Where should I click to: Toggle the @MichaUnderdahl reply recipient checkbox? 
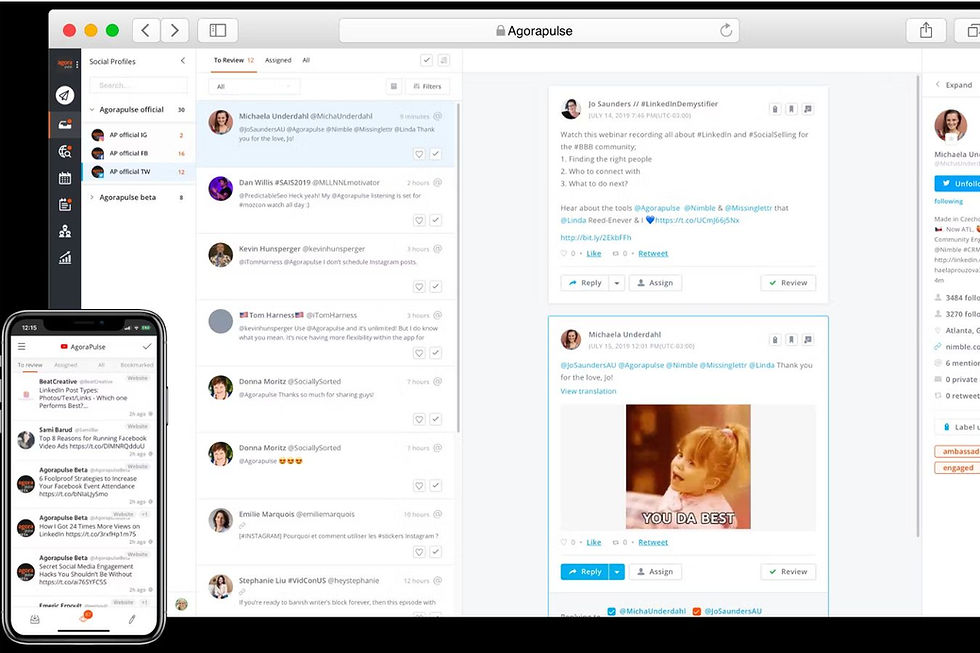click(x=612, y=611)
